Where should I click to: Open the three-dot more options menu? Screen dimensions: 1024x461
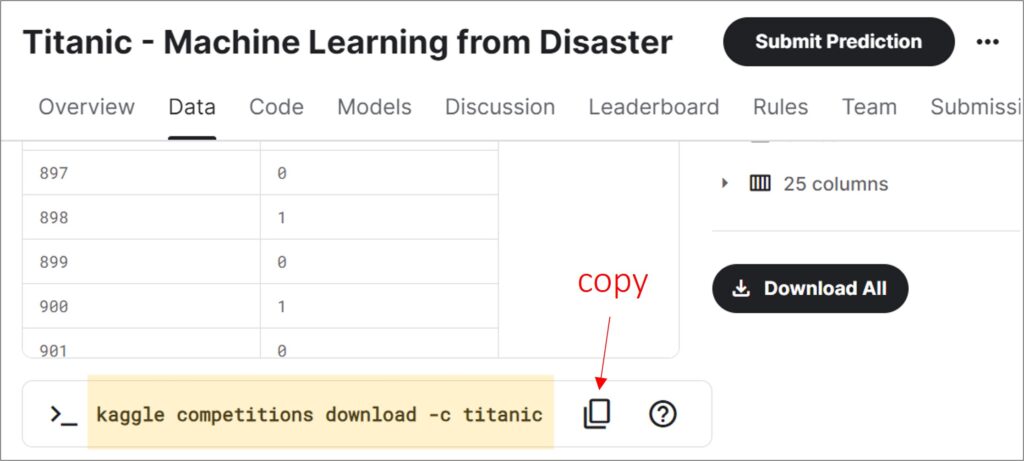(988, 42)
